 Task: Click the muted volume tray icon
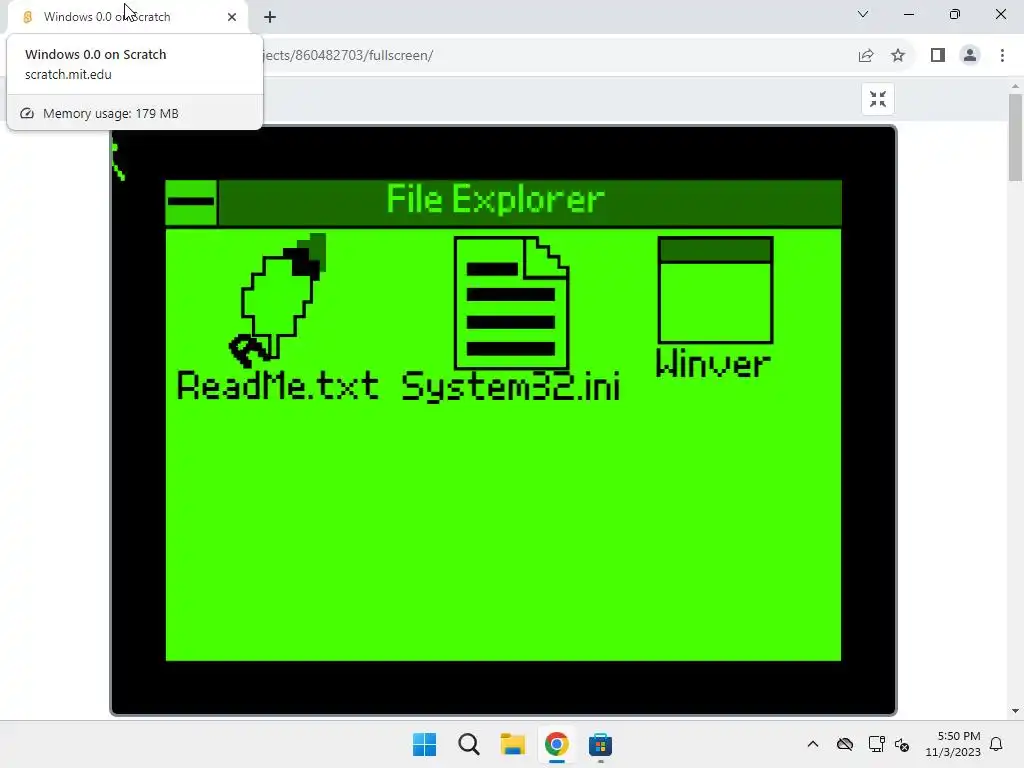click(902, 744)
